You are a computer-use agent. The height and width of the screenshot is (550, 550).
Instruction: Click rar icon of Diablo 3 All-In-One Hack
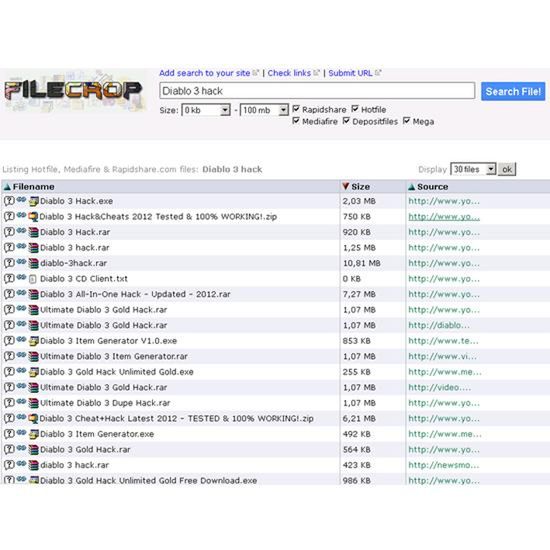[34, 294]
